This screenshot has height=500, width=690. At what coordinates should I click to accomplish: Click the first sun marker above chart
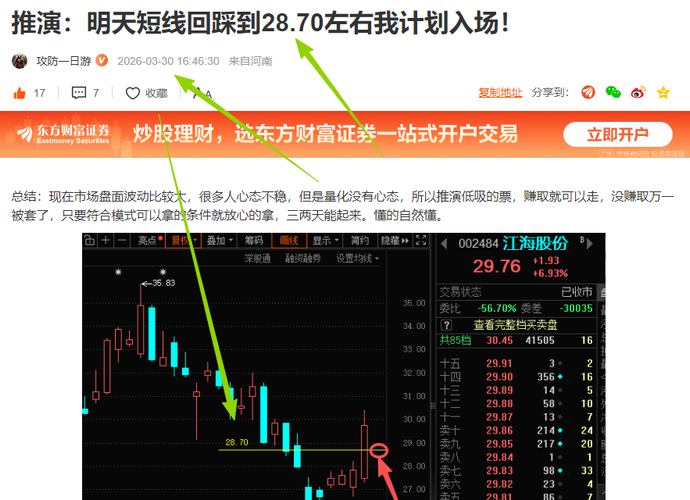(118, 272)
